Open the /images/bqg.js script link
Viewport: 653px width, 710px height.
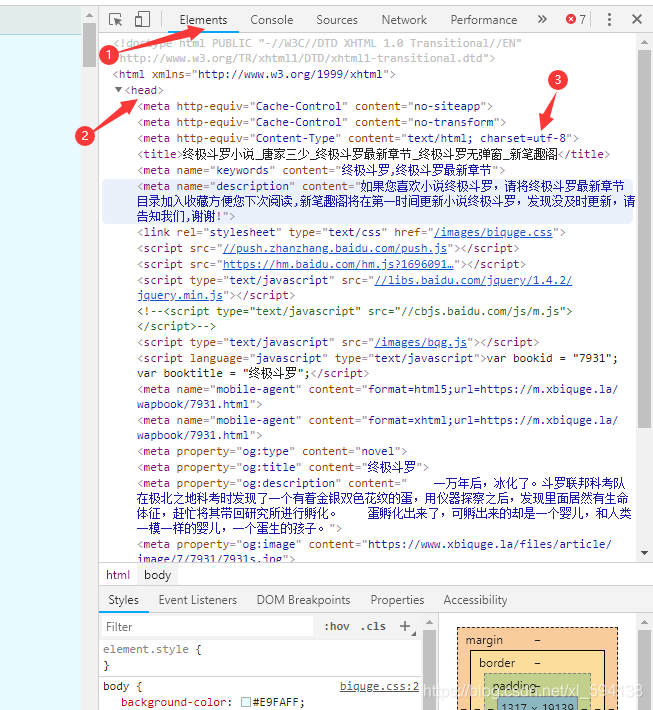click(x=421, y=342)
